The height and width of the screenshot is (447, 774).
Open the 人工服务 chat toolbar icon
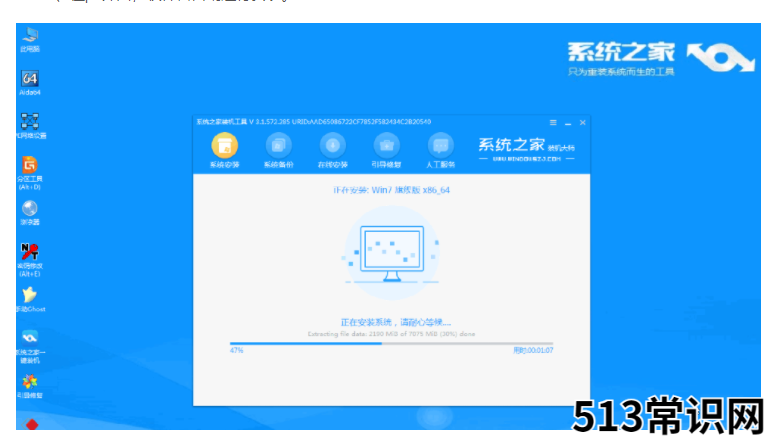click(x=440, y=151)
